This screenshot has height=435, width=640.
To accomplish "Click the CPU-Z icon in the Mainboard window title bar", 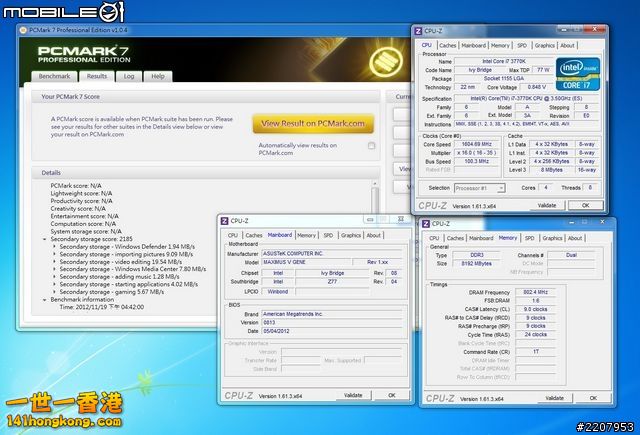I will [226, 221].
